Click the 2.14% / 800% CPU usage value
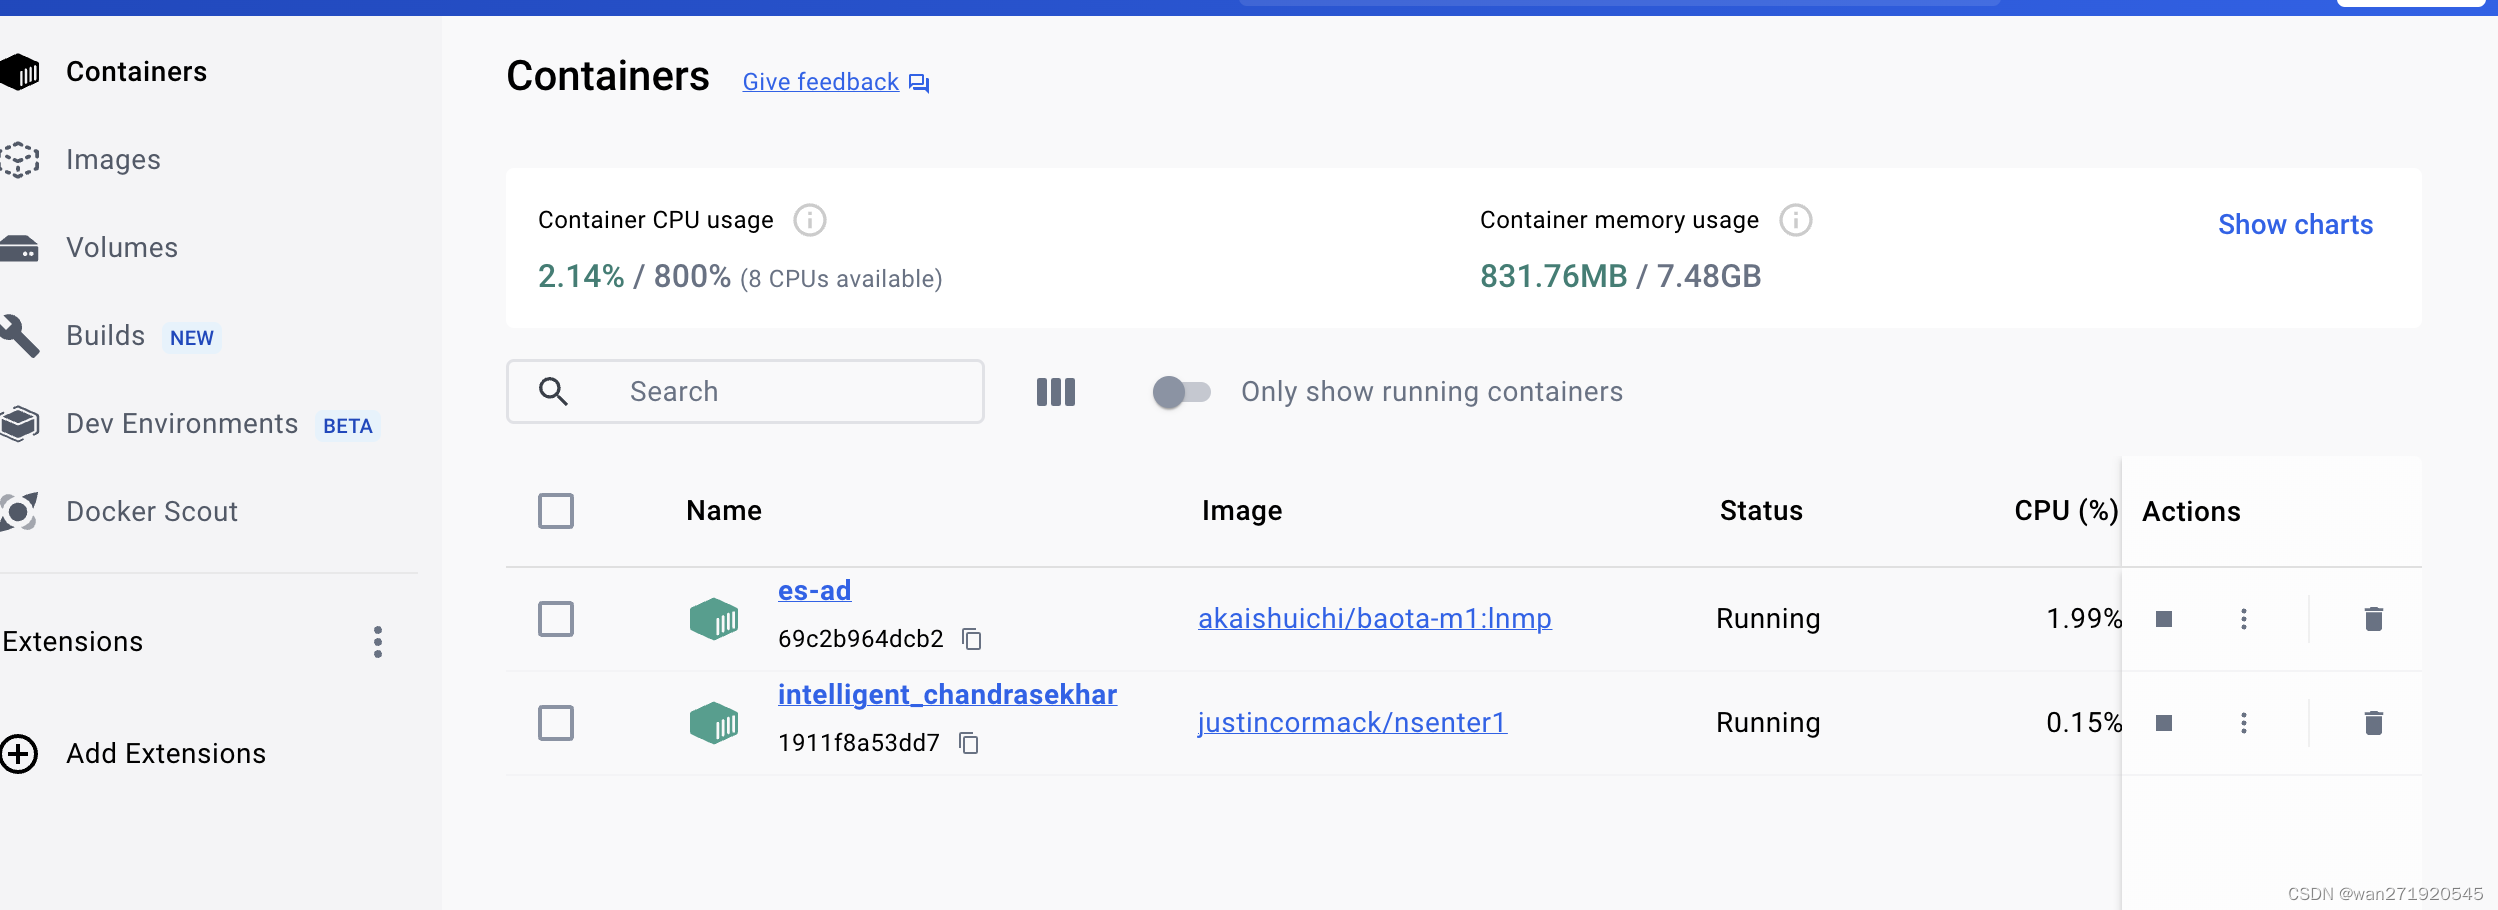Image resolution: width=2498 pixels, height=910 pixels. coord(634,277)
